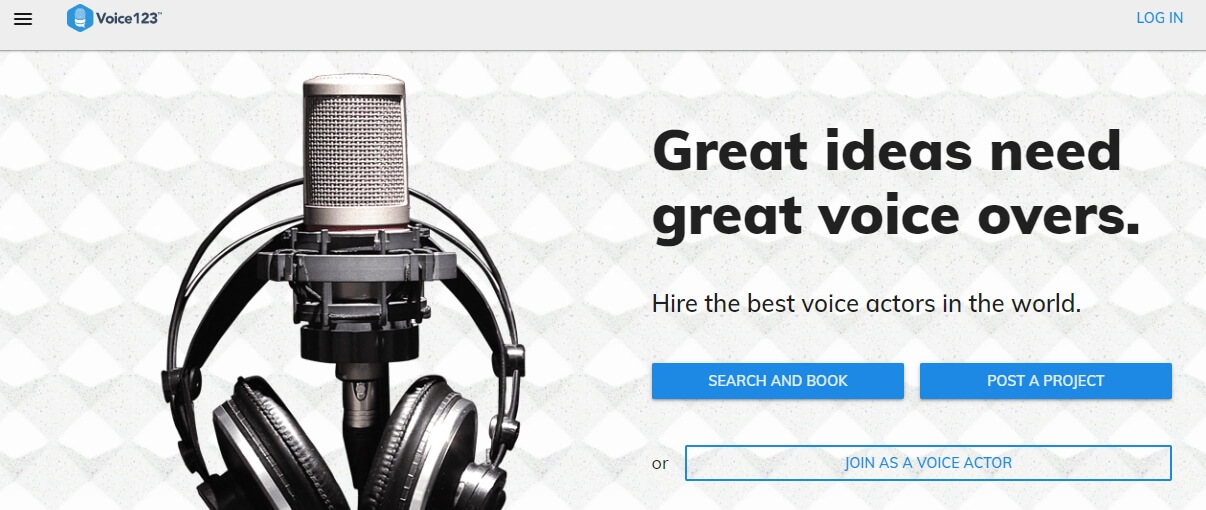
Task: Click the SEARCH AND BOOK button
Action: (778, 381)
